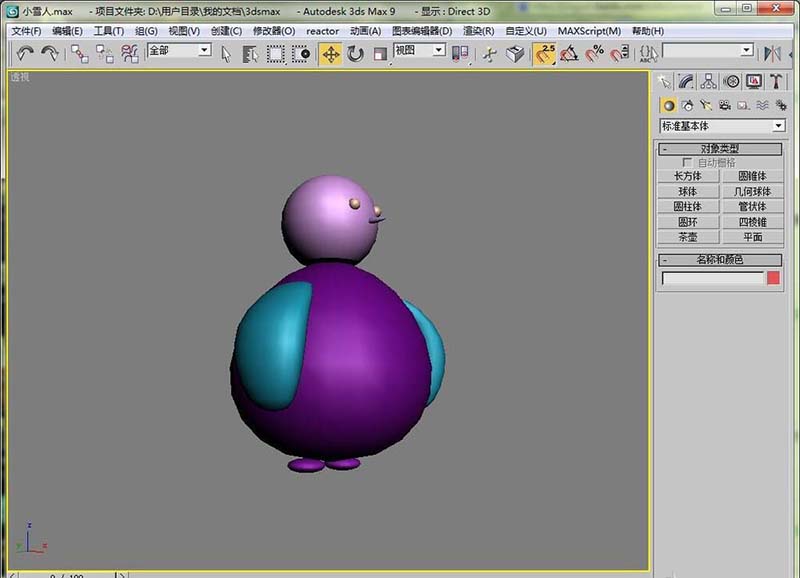The width and height of the screenshot is (800, 578).
Task: Activate the Rotate tool
Action: [355, 54]
